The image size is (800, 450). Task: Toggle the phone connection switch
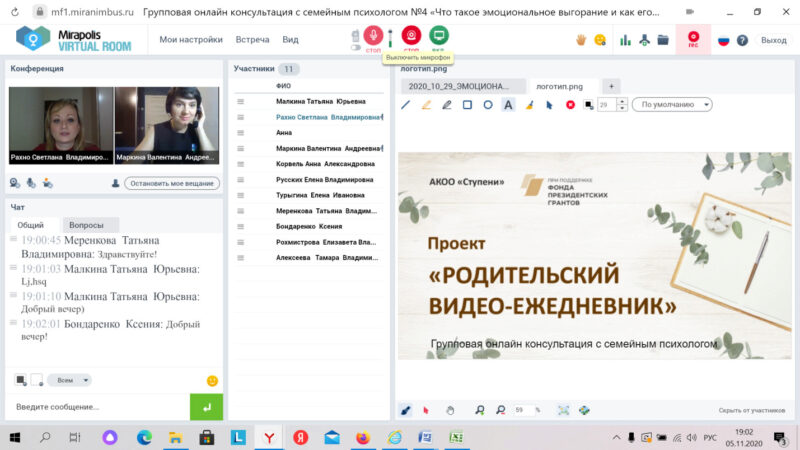pos(356,47)
